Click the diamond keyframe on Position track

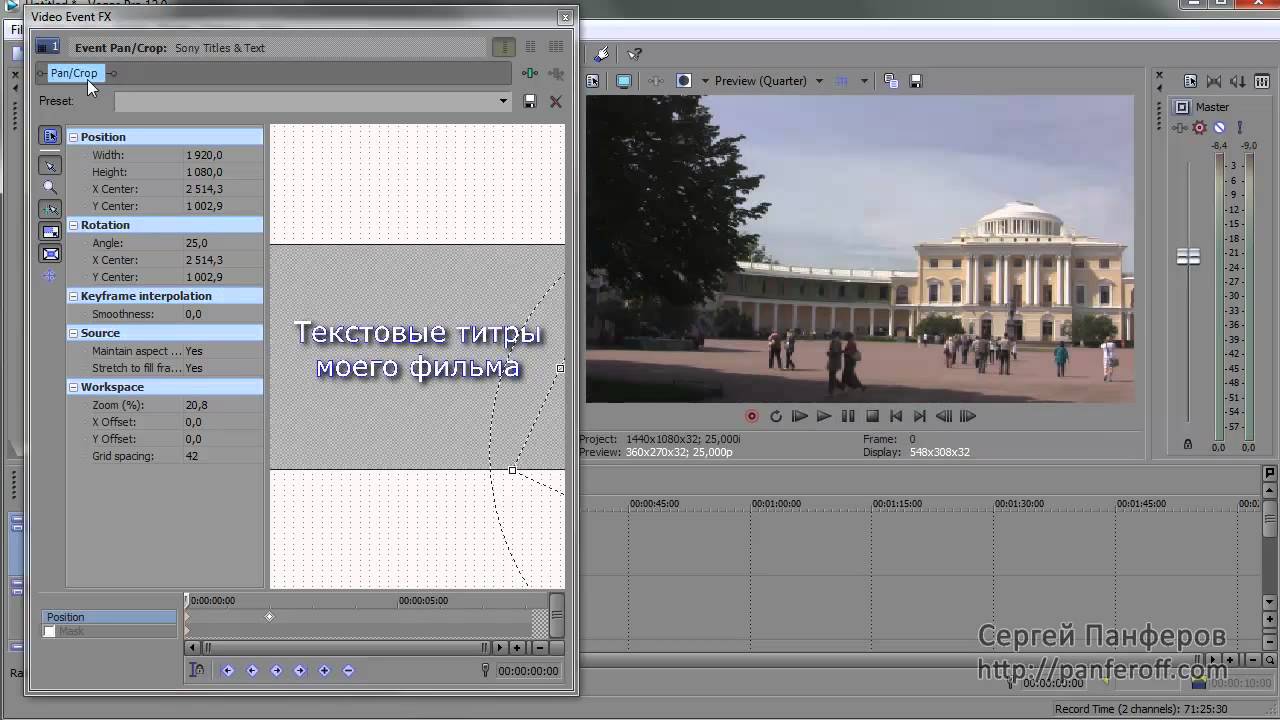(269, 617)
